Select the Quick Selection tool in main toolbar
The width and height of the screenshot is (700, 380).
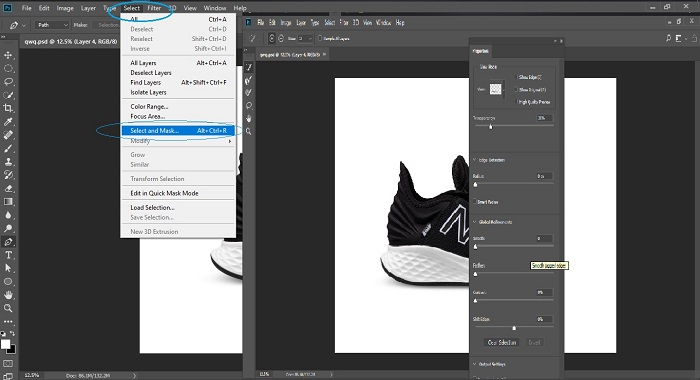pos(8,95)
